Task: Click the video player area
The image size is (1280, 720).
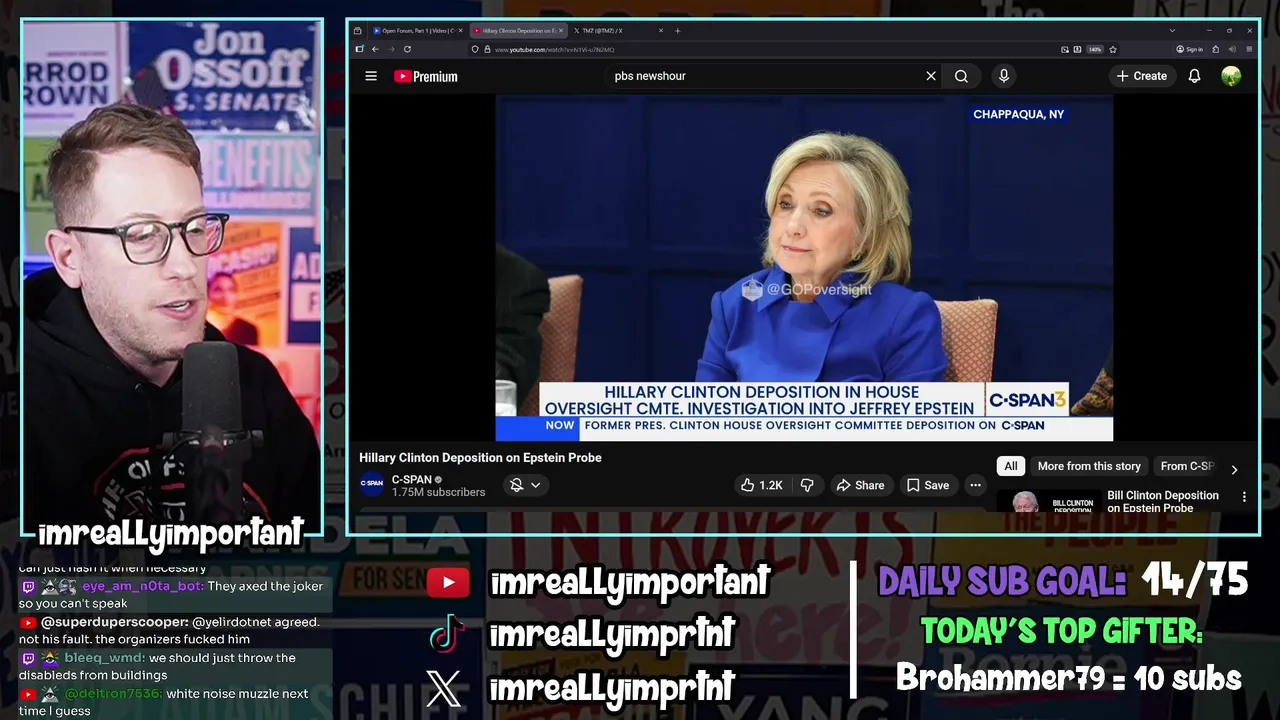Action: pyautogui.click(x=804, y=268)
